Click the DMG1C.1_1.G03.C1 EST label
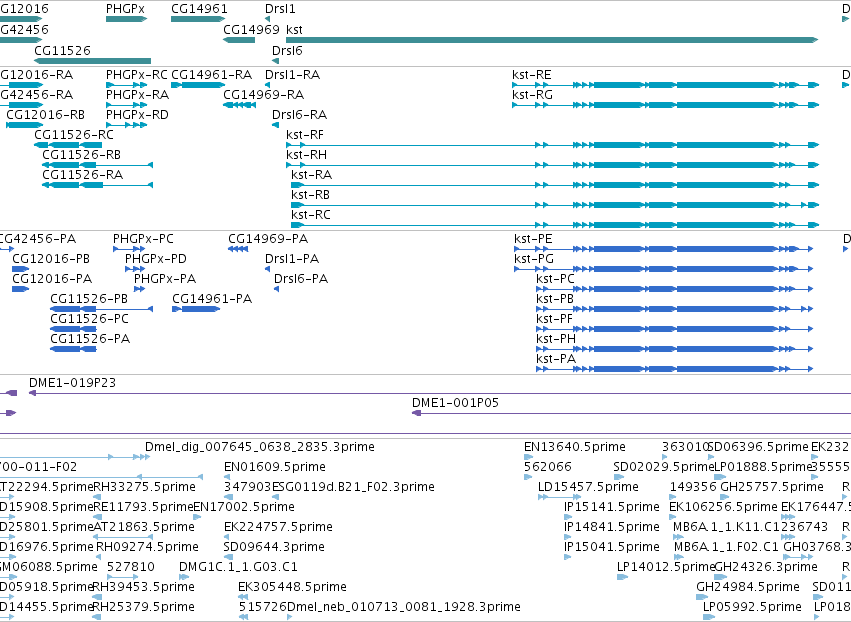Image resolution: width=851 pixels, height=622 pixels. [238, 568]
